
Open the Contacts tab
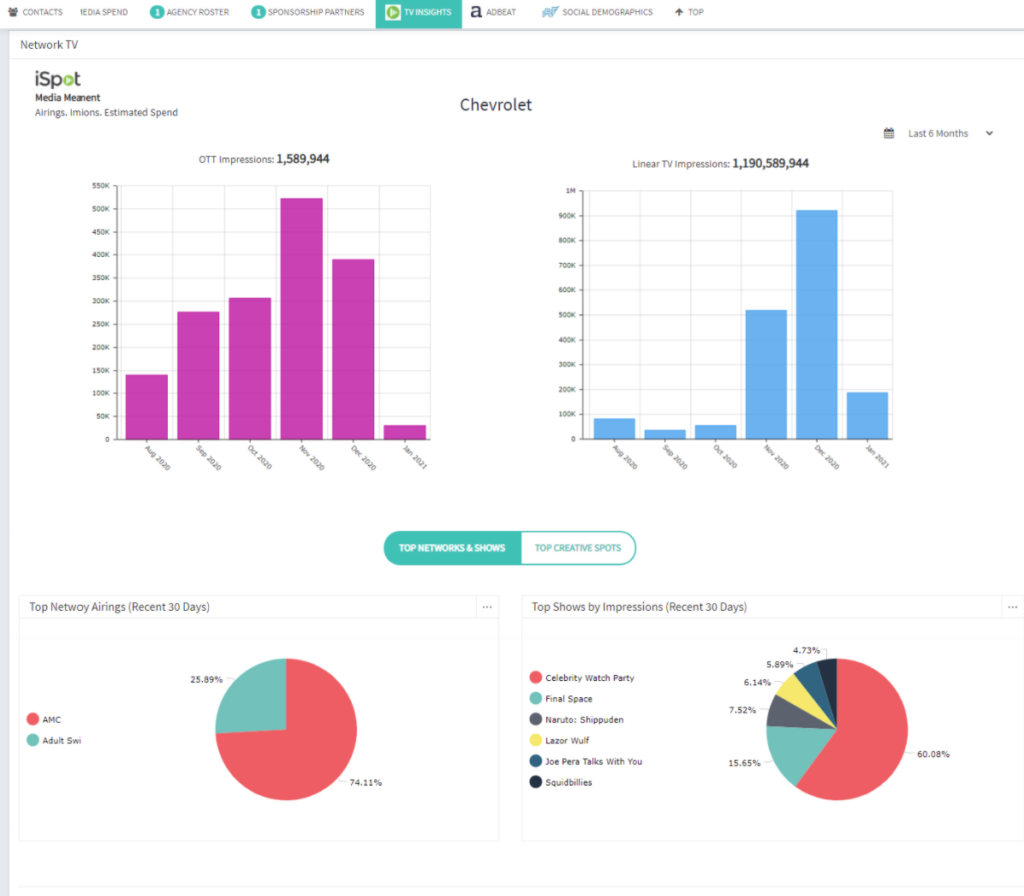pos(35,12)
